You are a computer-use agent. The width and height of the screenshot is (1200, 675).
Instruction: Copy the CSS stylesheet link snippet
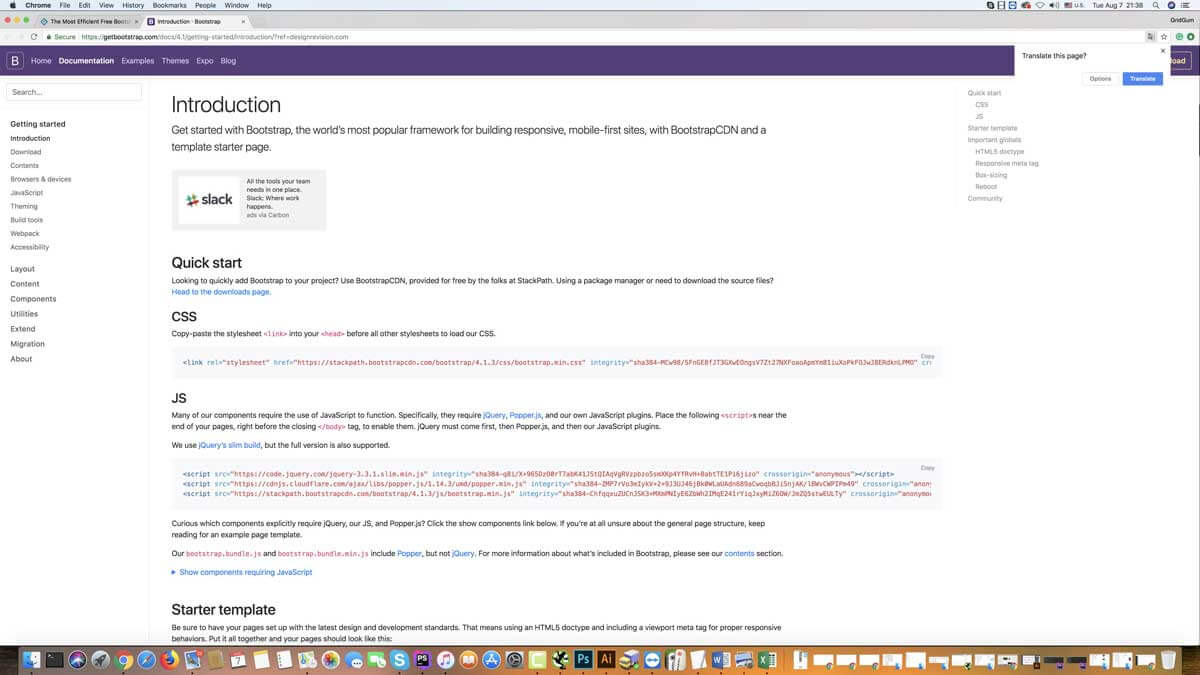pyautogui.click(x=927, y=356)
